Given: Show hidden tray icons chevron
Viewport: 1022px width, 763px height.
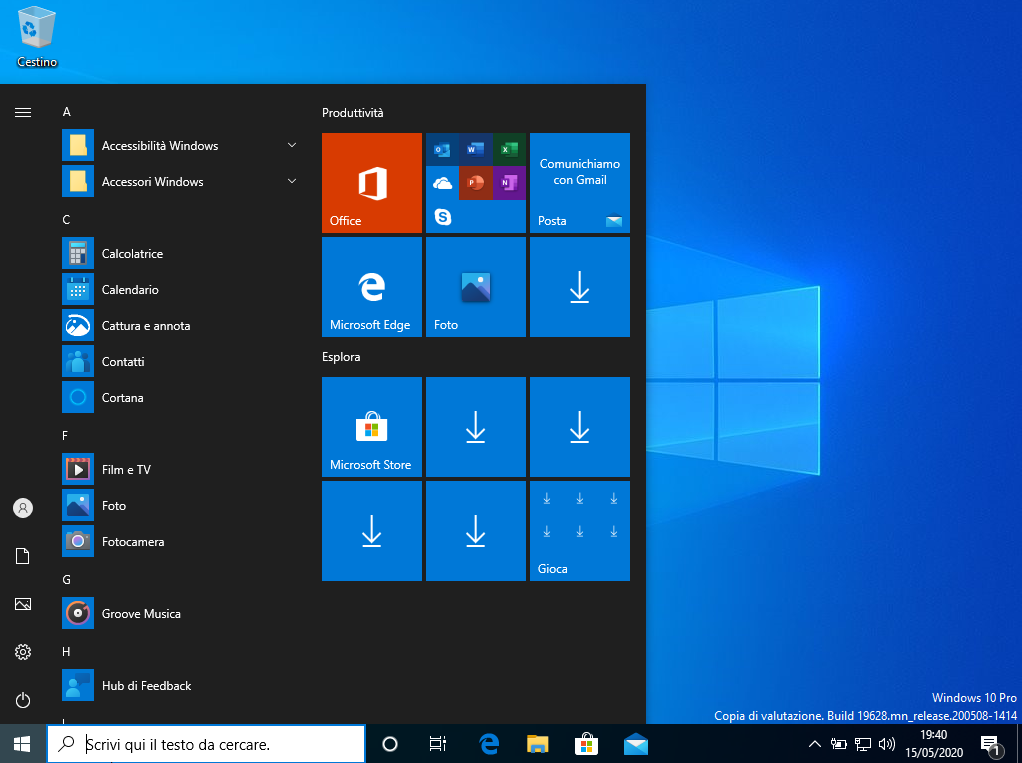Looking at the screenshot, I should [x=815, y=743].
